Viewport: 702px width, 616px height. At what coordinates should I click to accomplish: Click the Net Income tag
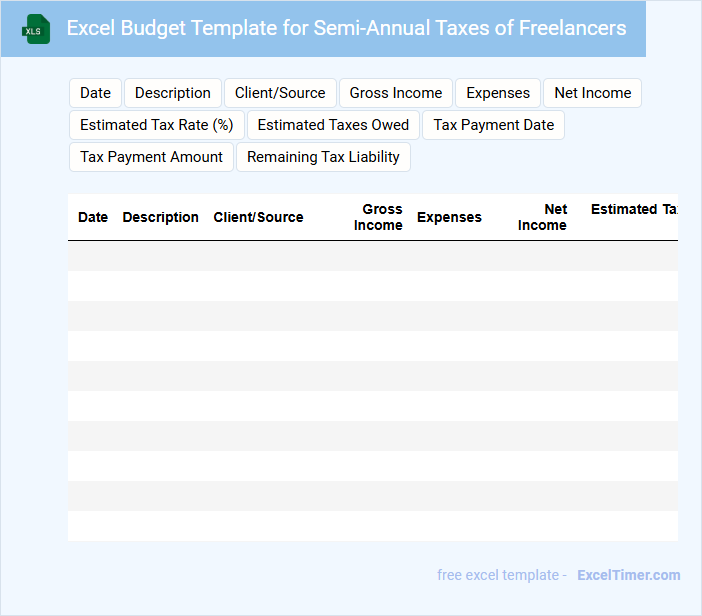[x=592, y=93]
